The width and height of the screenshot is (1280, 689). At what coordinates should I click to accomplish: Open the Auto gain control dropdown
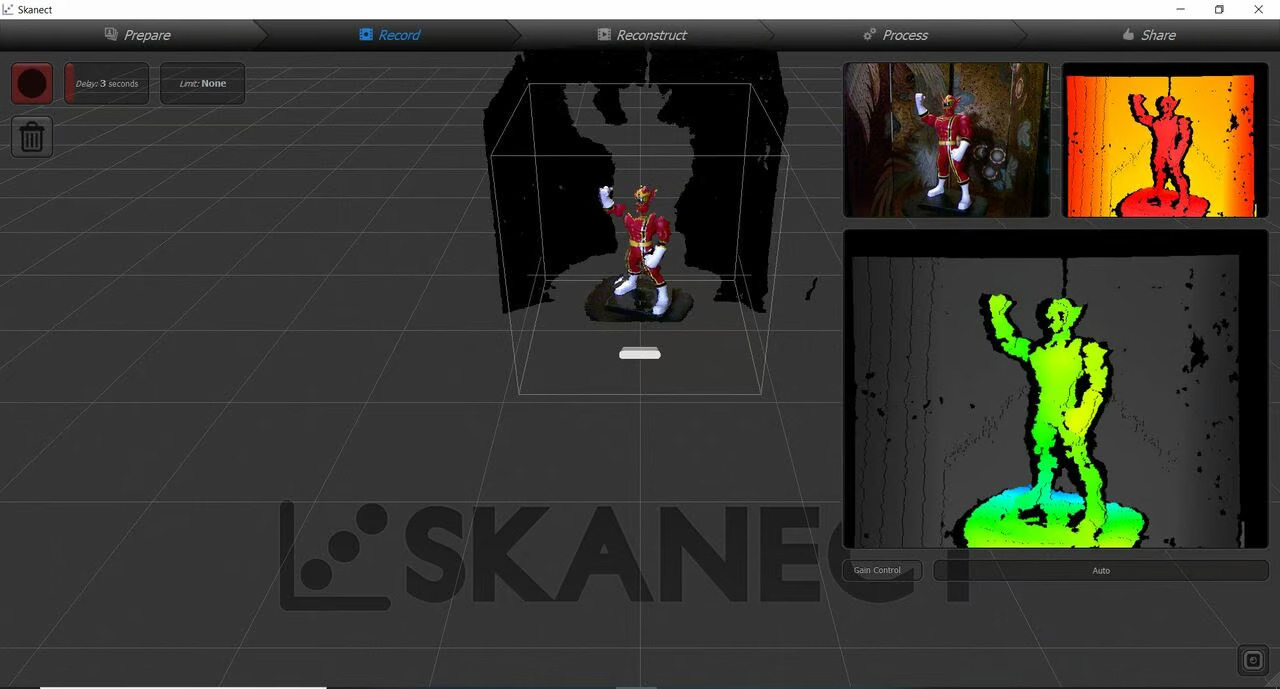[1101, 571]
